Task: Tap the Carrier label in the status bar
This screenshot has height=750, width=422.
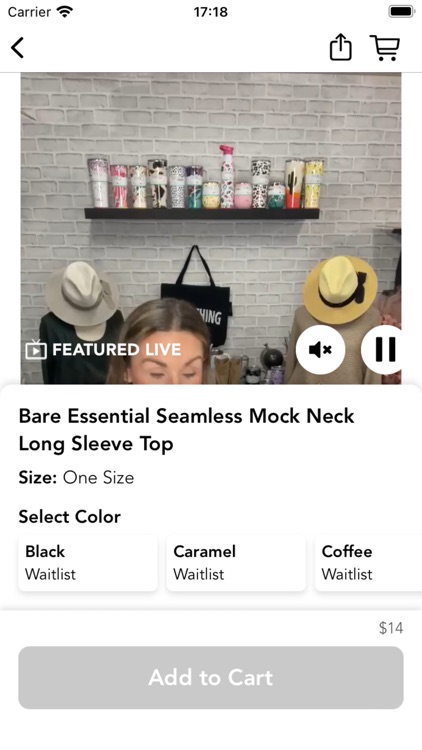Action: 30,11
